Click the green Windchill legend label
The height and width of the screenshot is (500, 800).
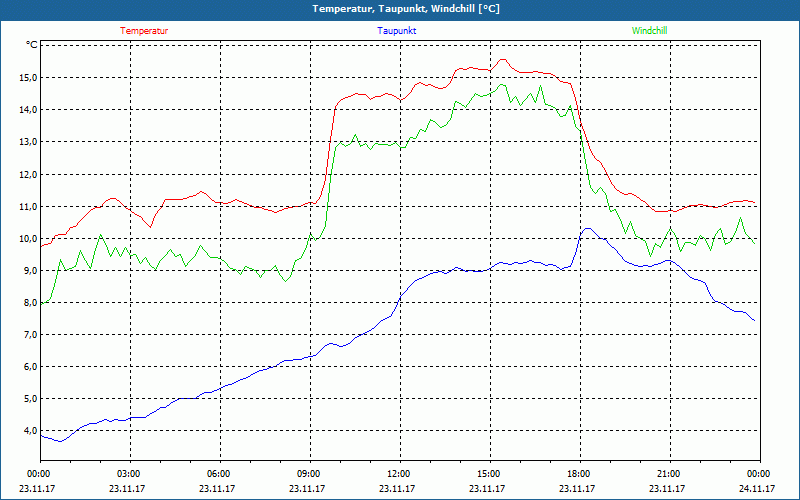(649, 31)
